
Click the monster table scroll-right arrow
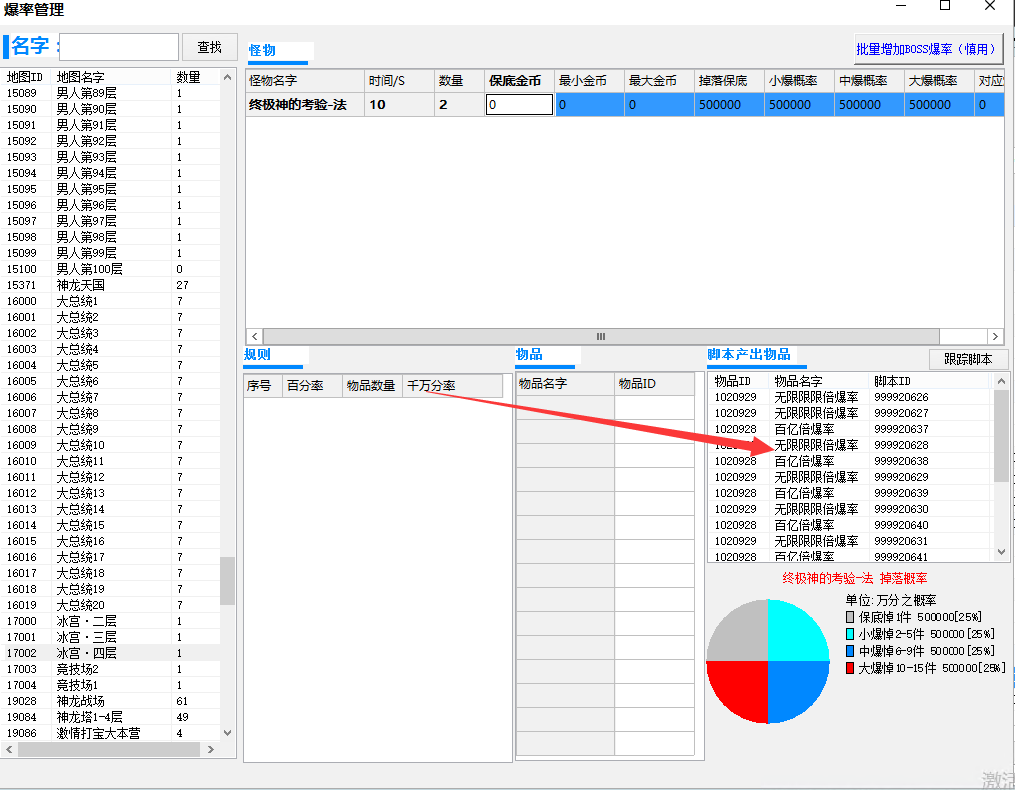click(995, 337)
